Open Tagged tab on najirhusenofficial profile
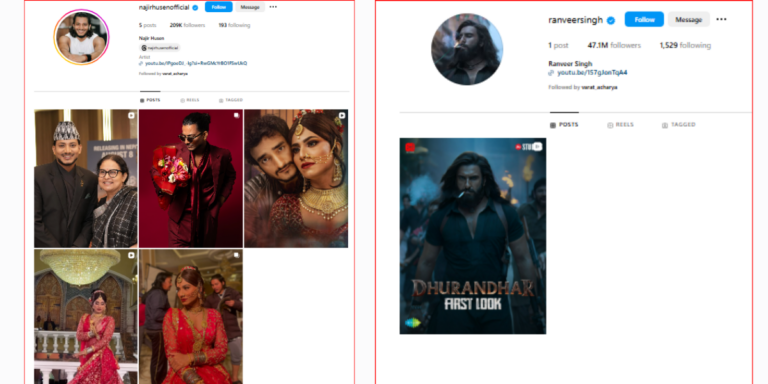Image resolution: width=768 pixels, height=384 pixels. tap(231, 100)
